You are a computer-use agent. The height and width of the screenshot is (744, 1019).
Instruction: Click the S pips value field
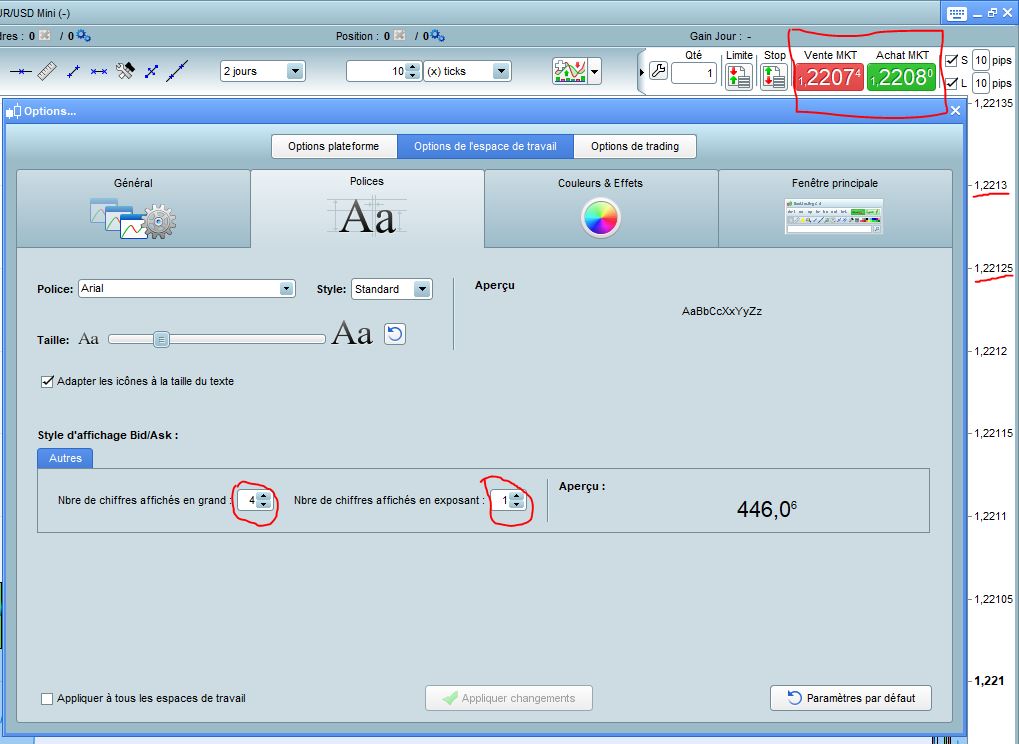pos(981,60)
